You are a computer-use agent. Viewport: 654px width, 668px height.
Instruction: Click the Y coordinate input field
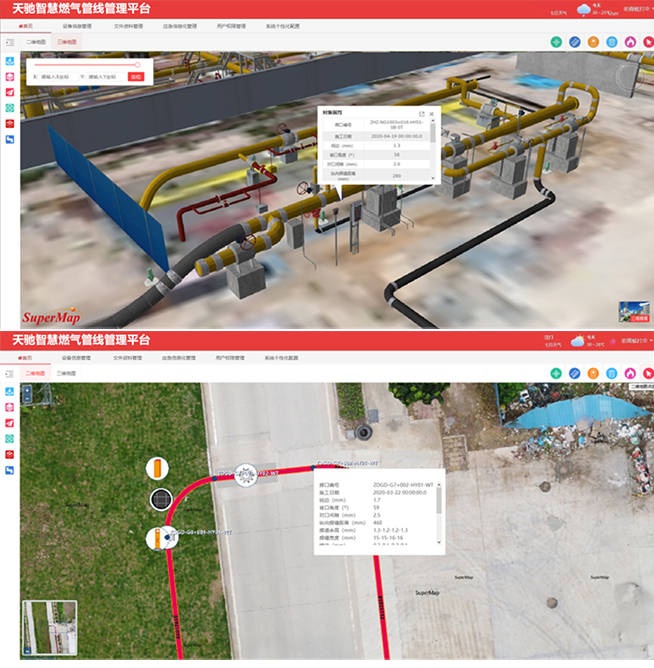[106, 76]
